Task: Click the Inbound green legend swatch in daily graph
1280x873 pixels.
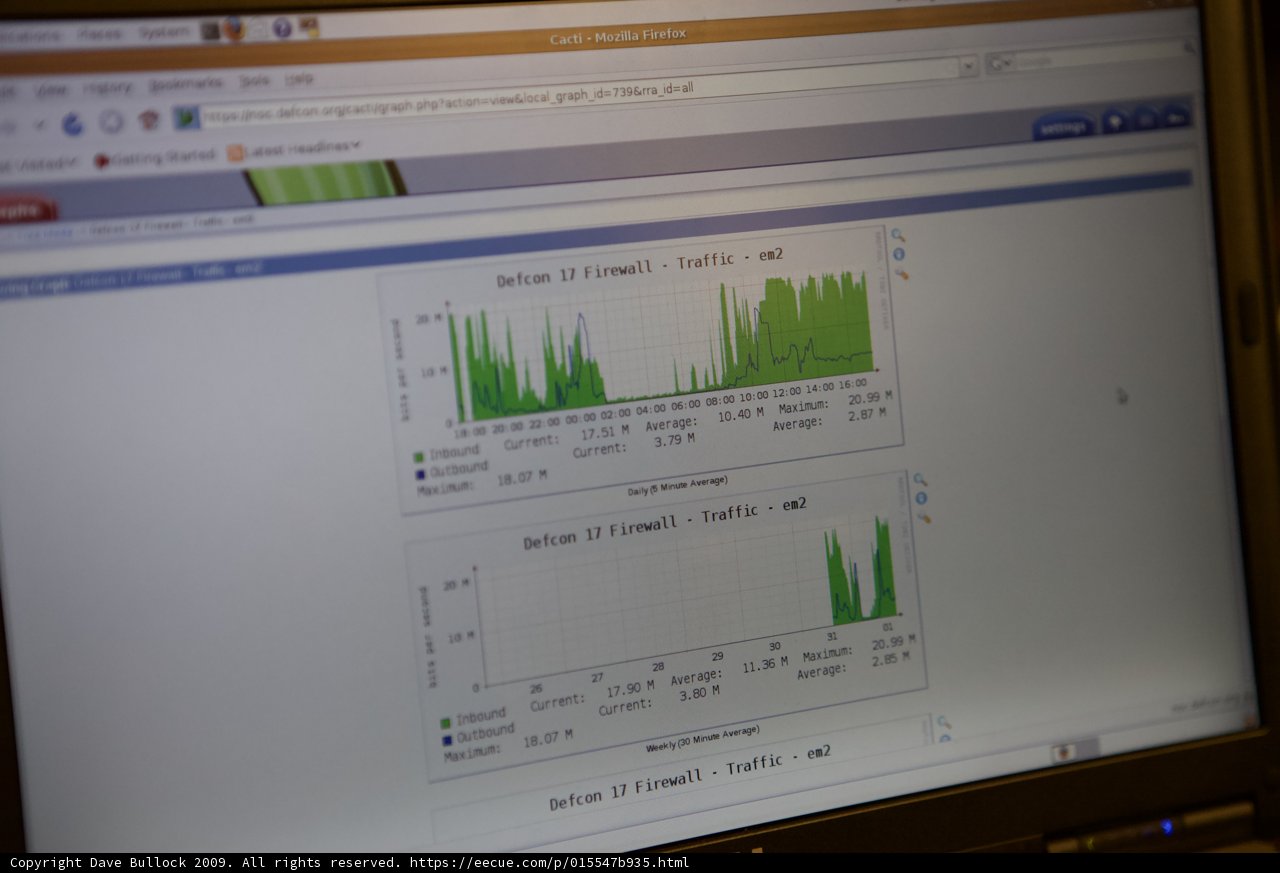Action: (x=418, y=457)
